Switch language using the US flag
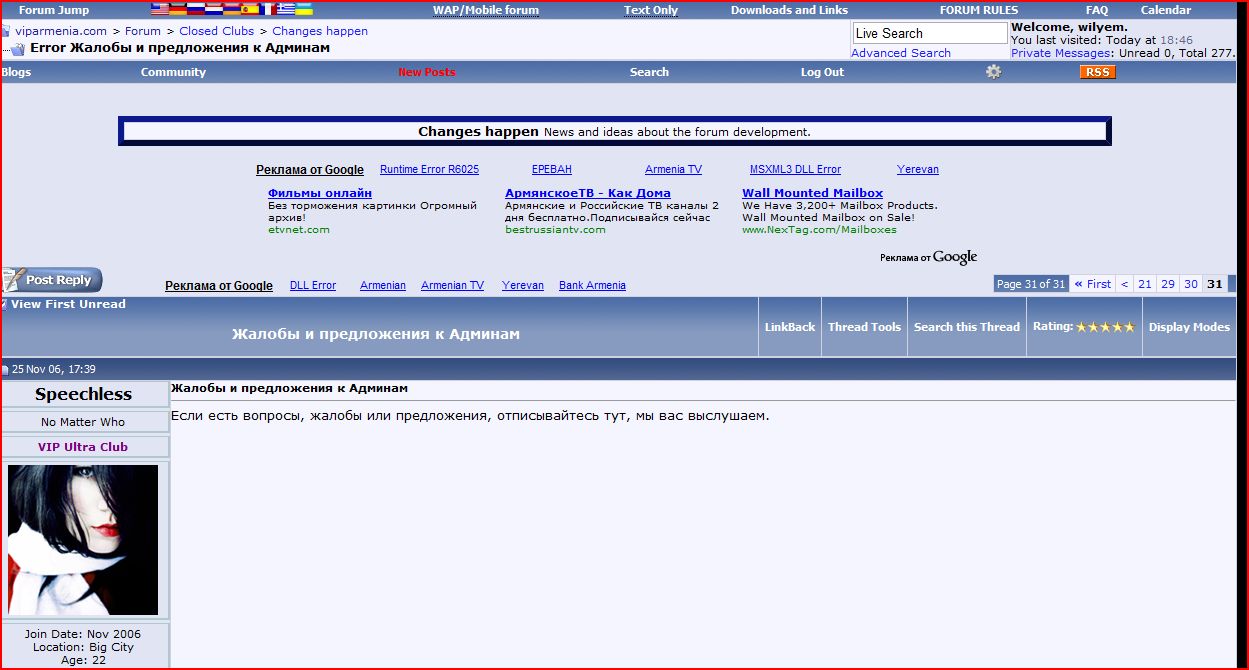The height and width of the screenshot is (670, 1249). (x=159, y=10)
